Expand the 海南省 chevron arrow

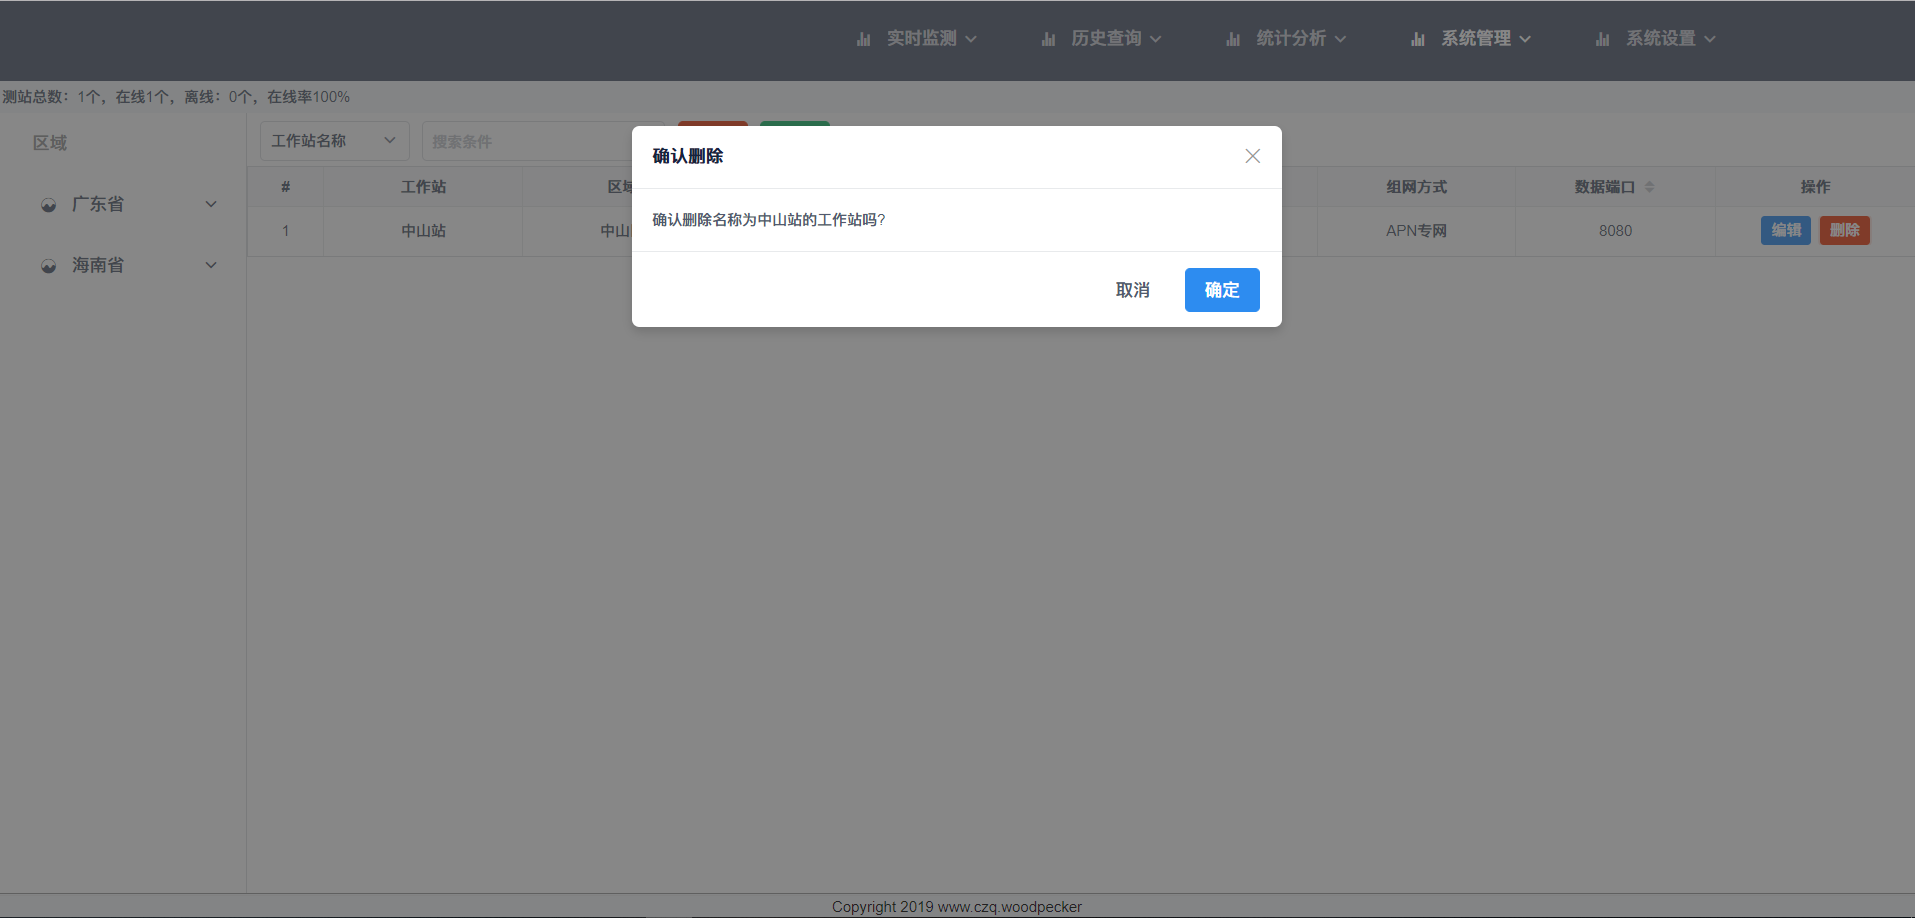(x=211, y=265)
